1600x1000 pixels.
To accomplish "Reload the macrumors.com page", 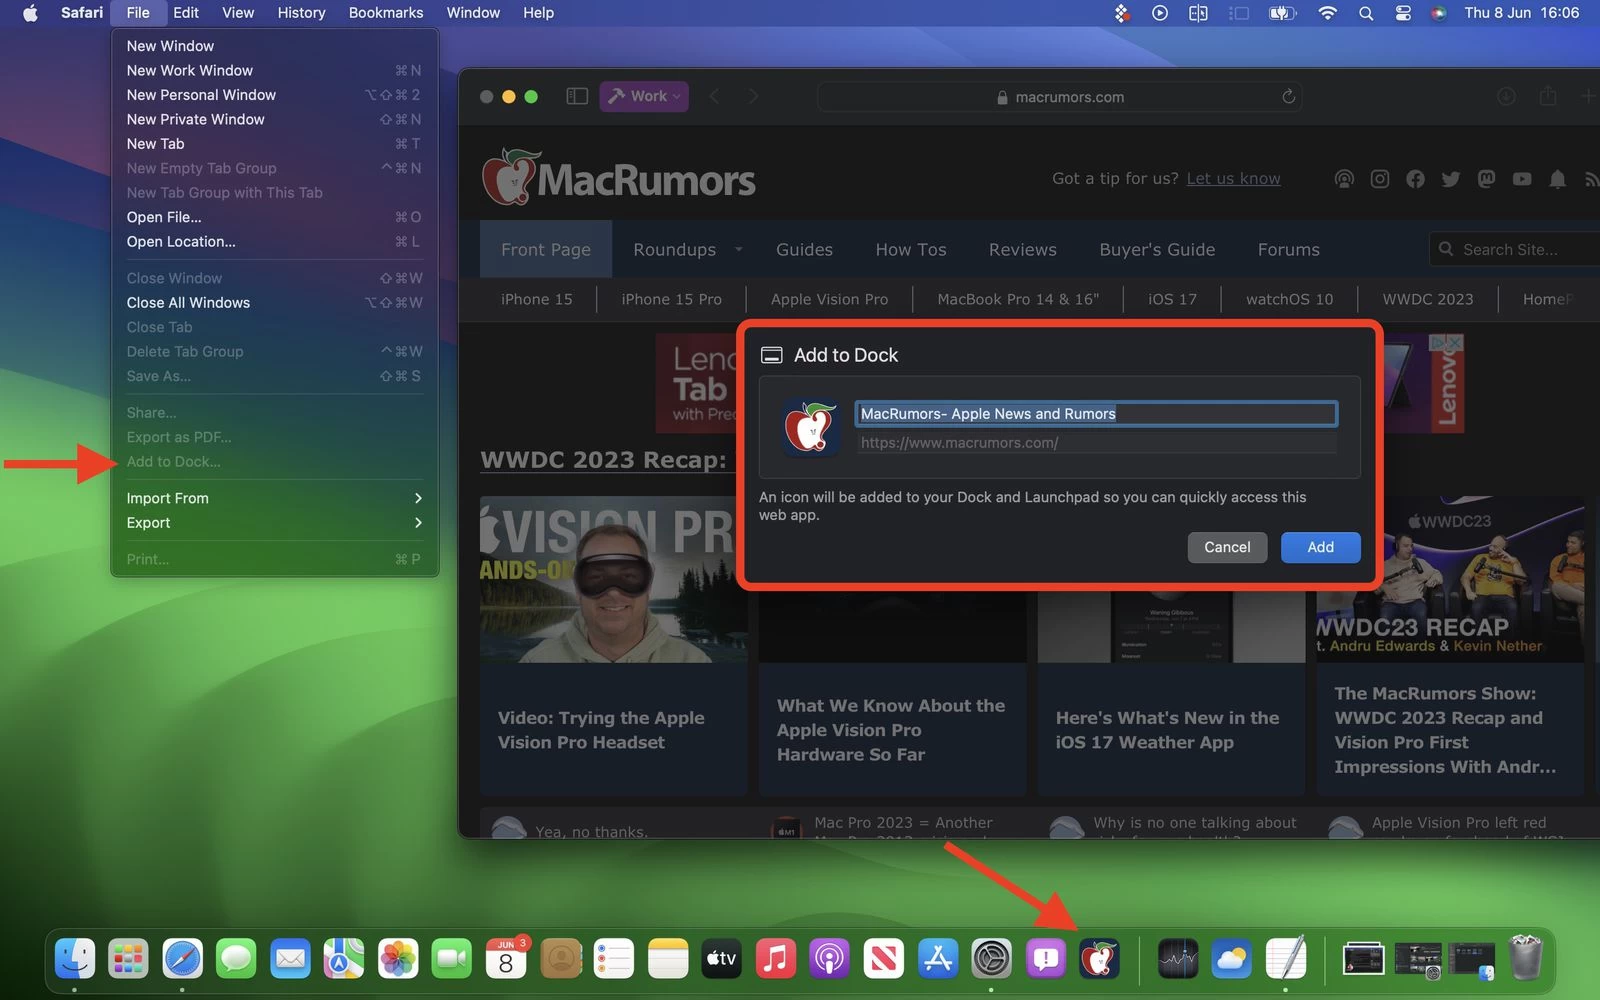I will point(1288,96).
